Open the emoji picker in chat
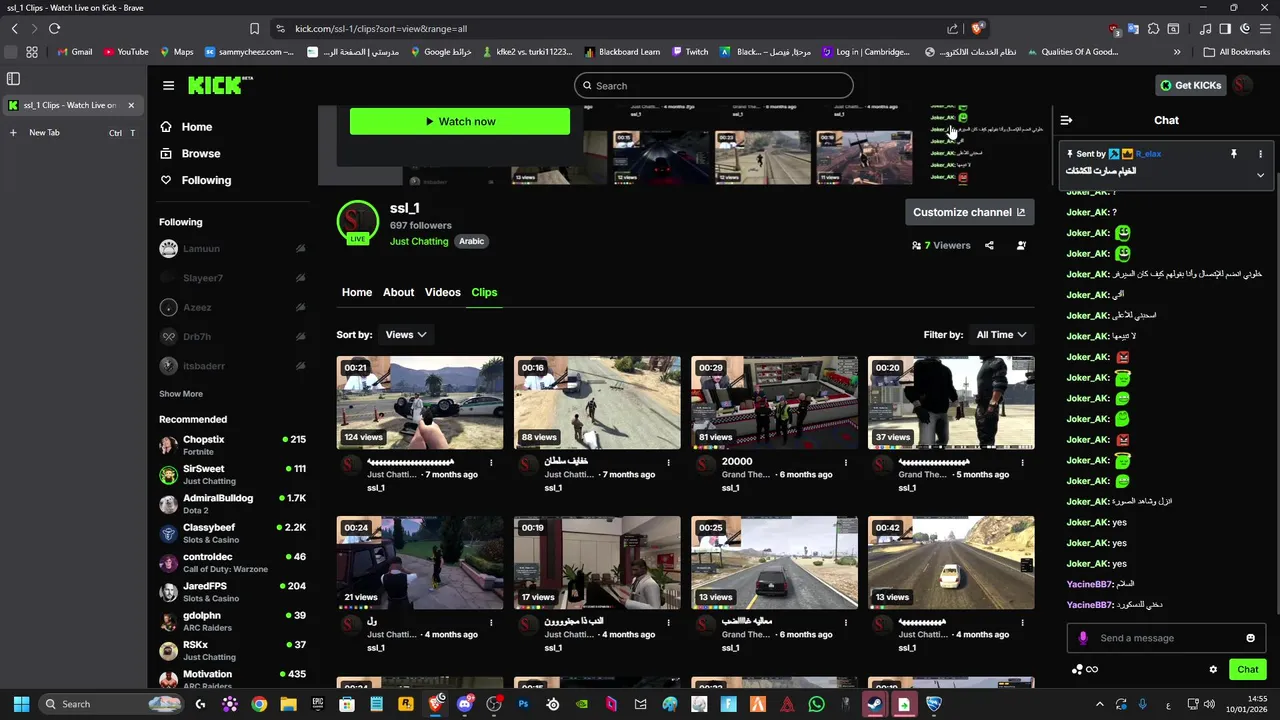This screenshot has width=1280, height=720. [1250, 638]
